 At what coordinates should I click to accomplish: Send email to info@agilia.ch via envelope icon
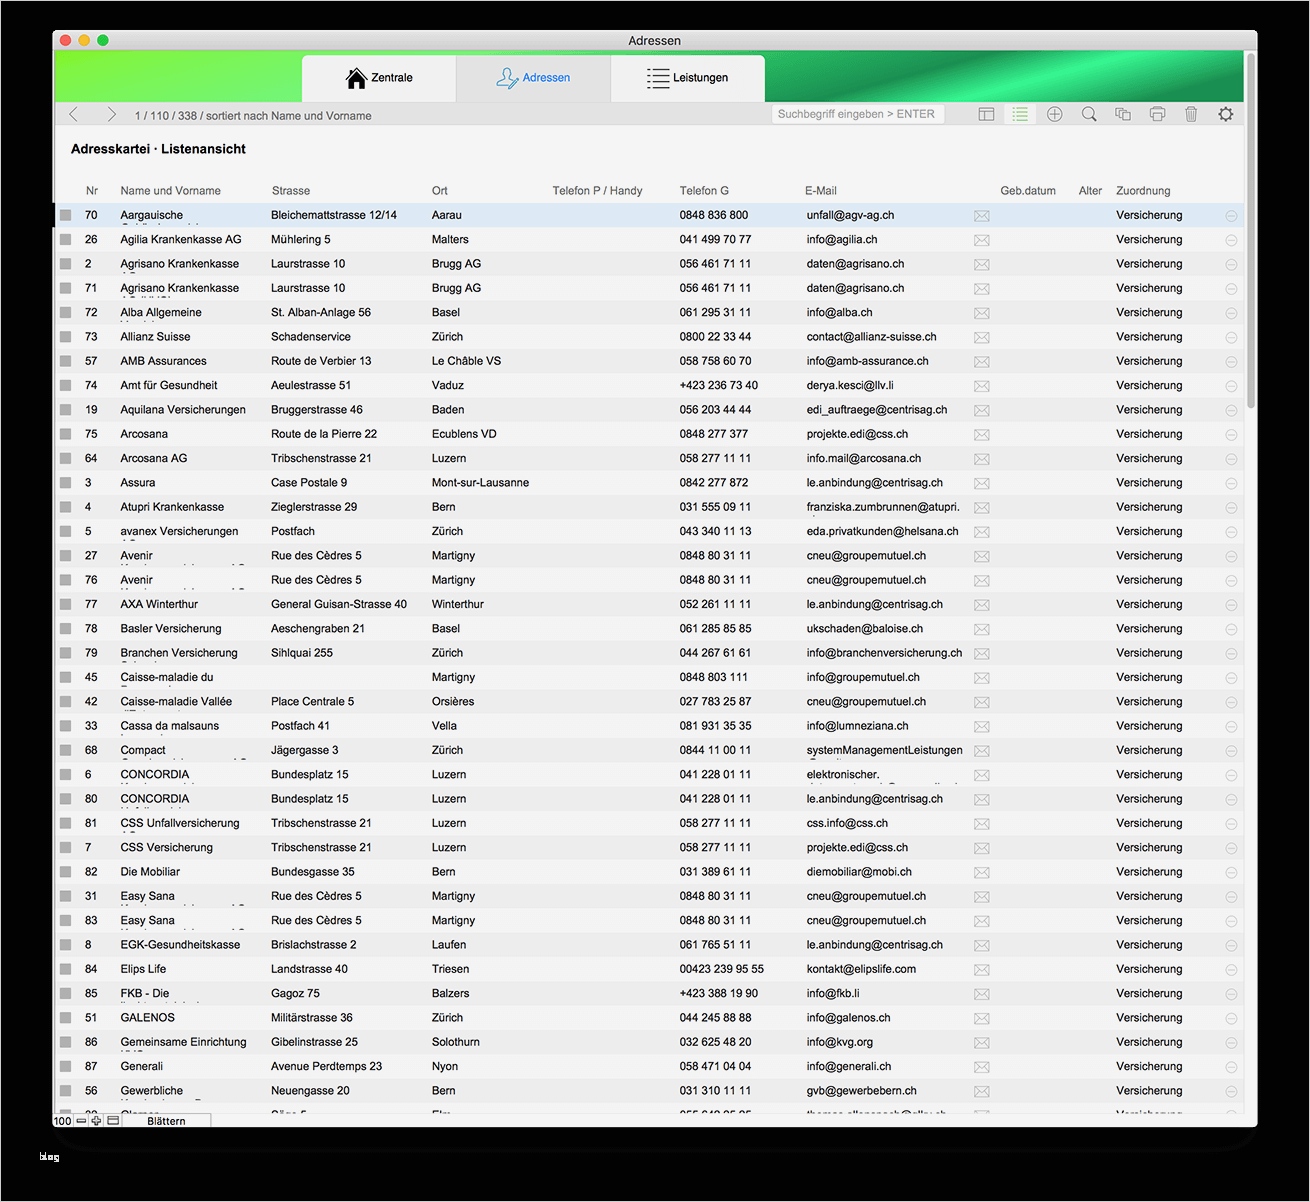tap(982, 240)
